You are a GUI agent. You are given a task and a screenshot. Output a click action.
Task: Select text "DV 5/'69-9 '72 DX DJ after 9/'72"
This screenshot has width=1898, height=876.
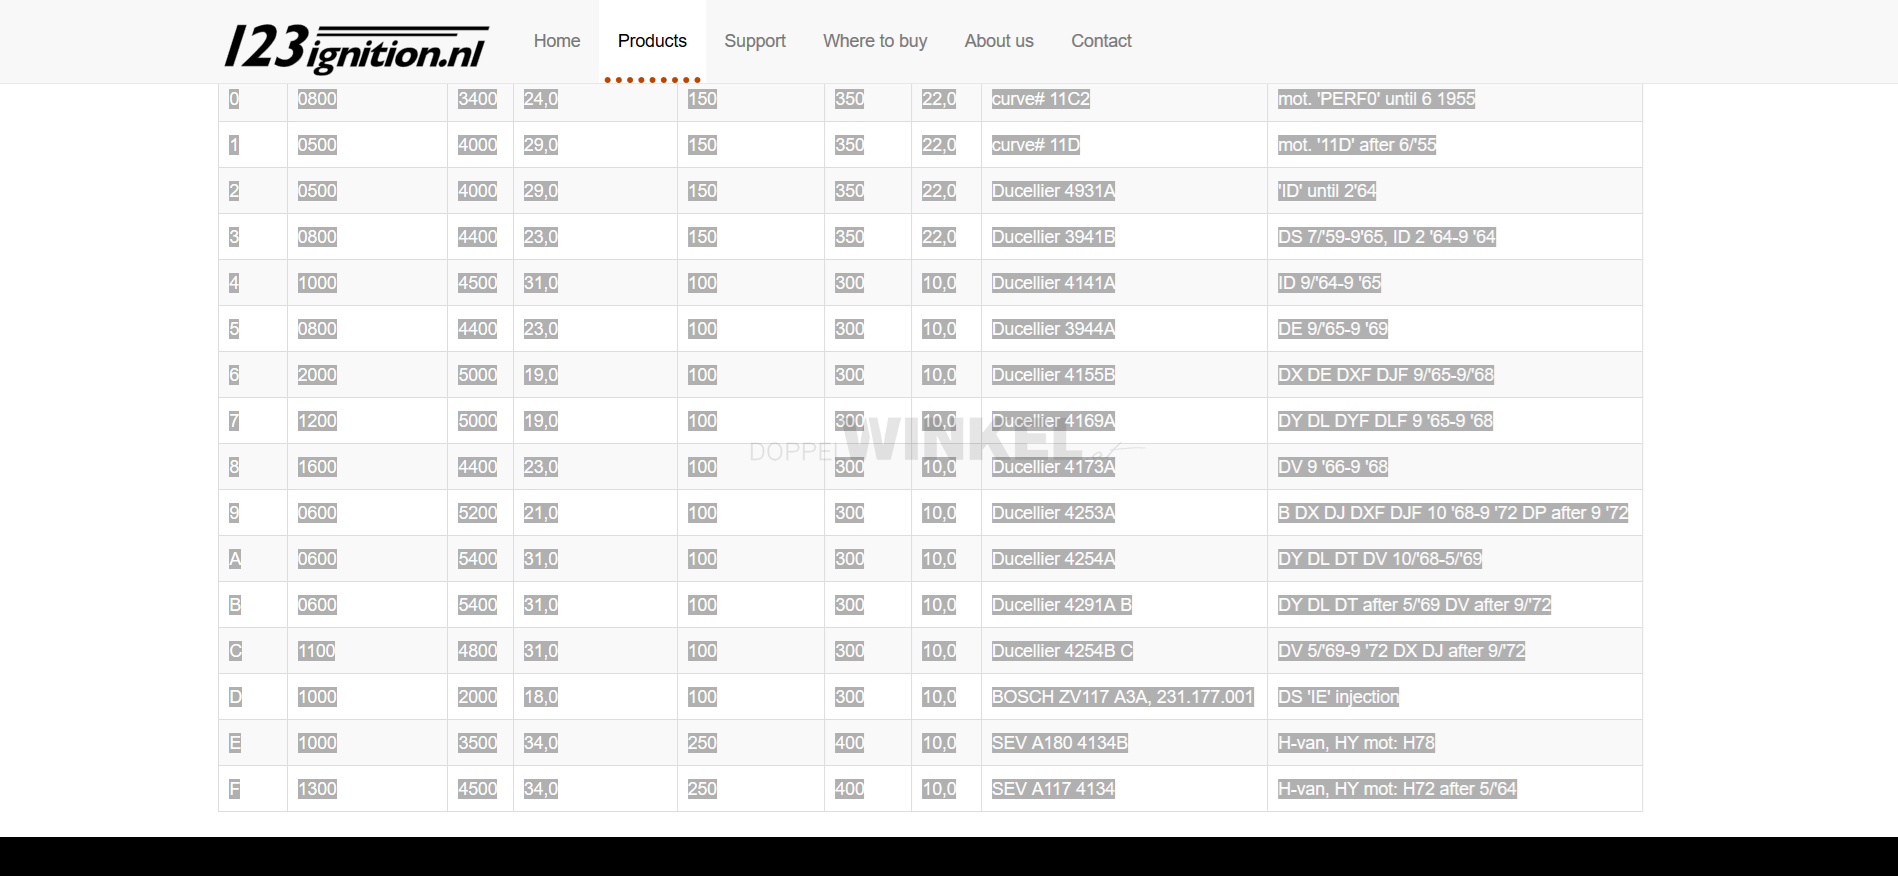(x=1402, y=651)
